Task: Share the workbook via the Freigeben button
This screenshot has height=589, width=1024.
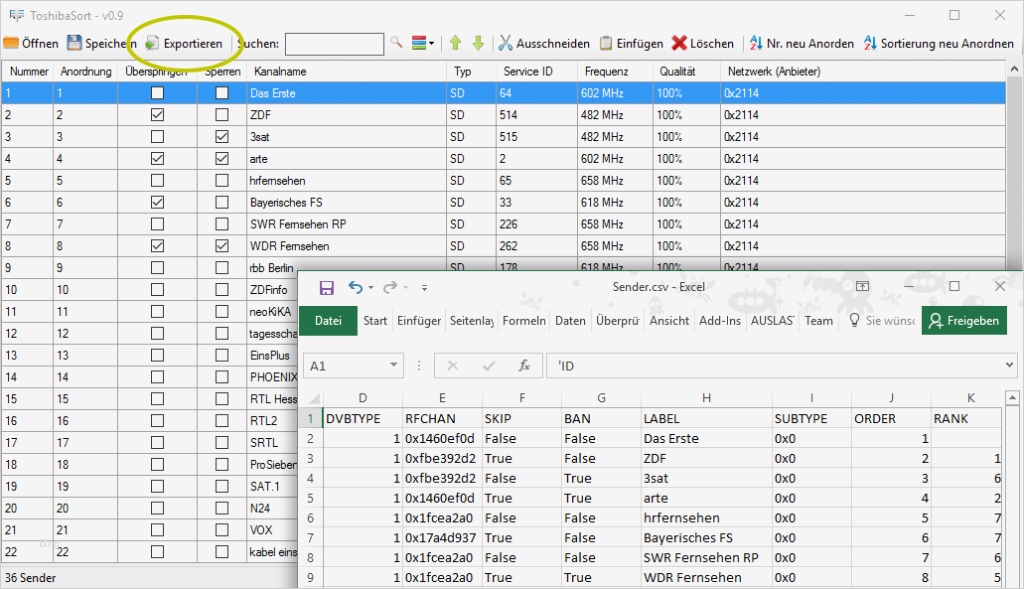Action: click(963, 322)
